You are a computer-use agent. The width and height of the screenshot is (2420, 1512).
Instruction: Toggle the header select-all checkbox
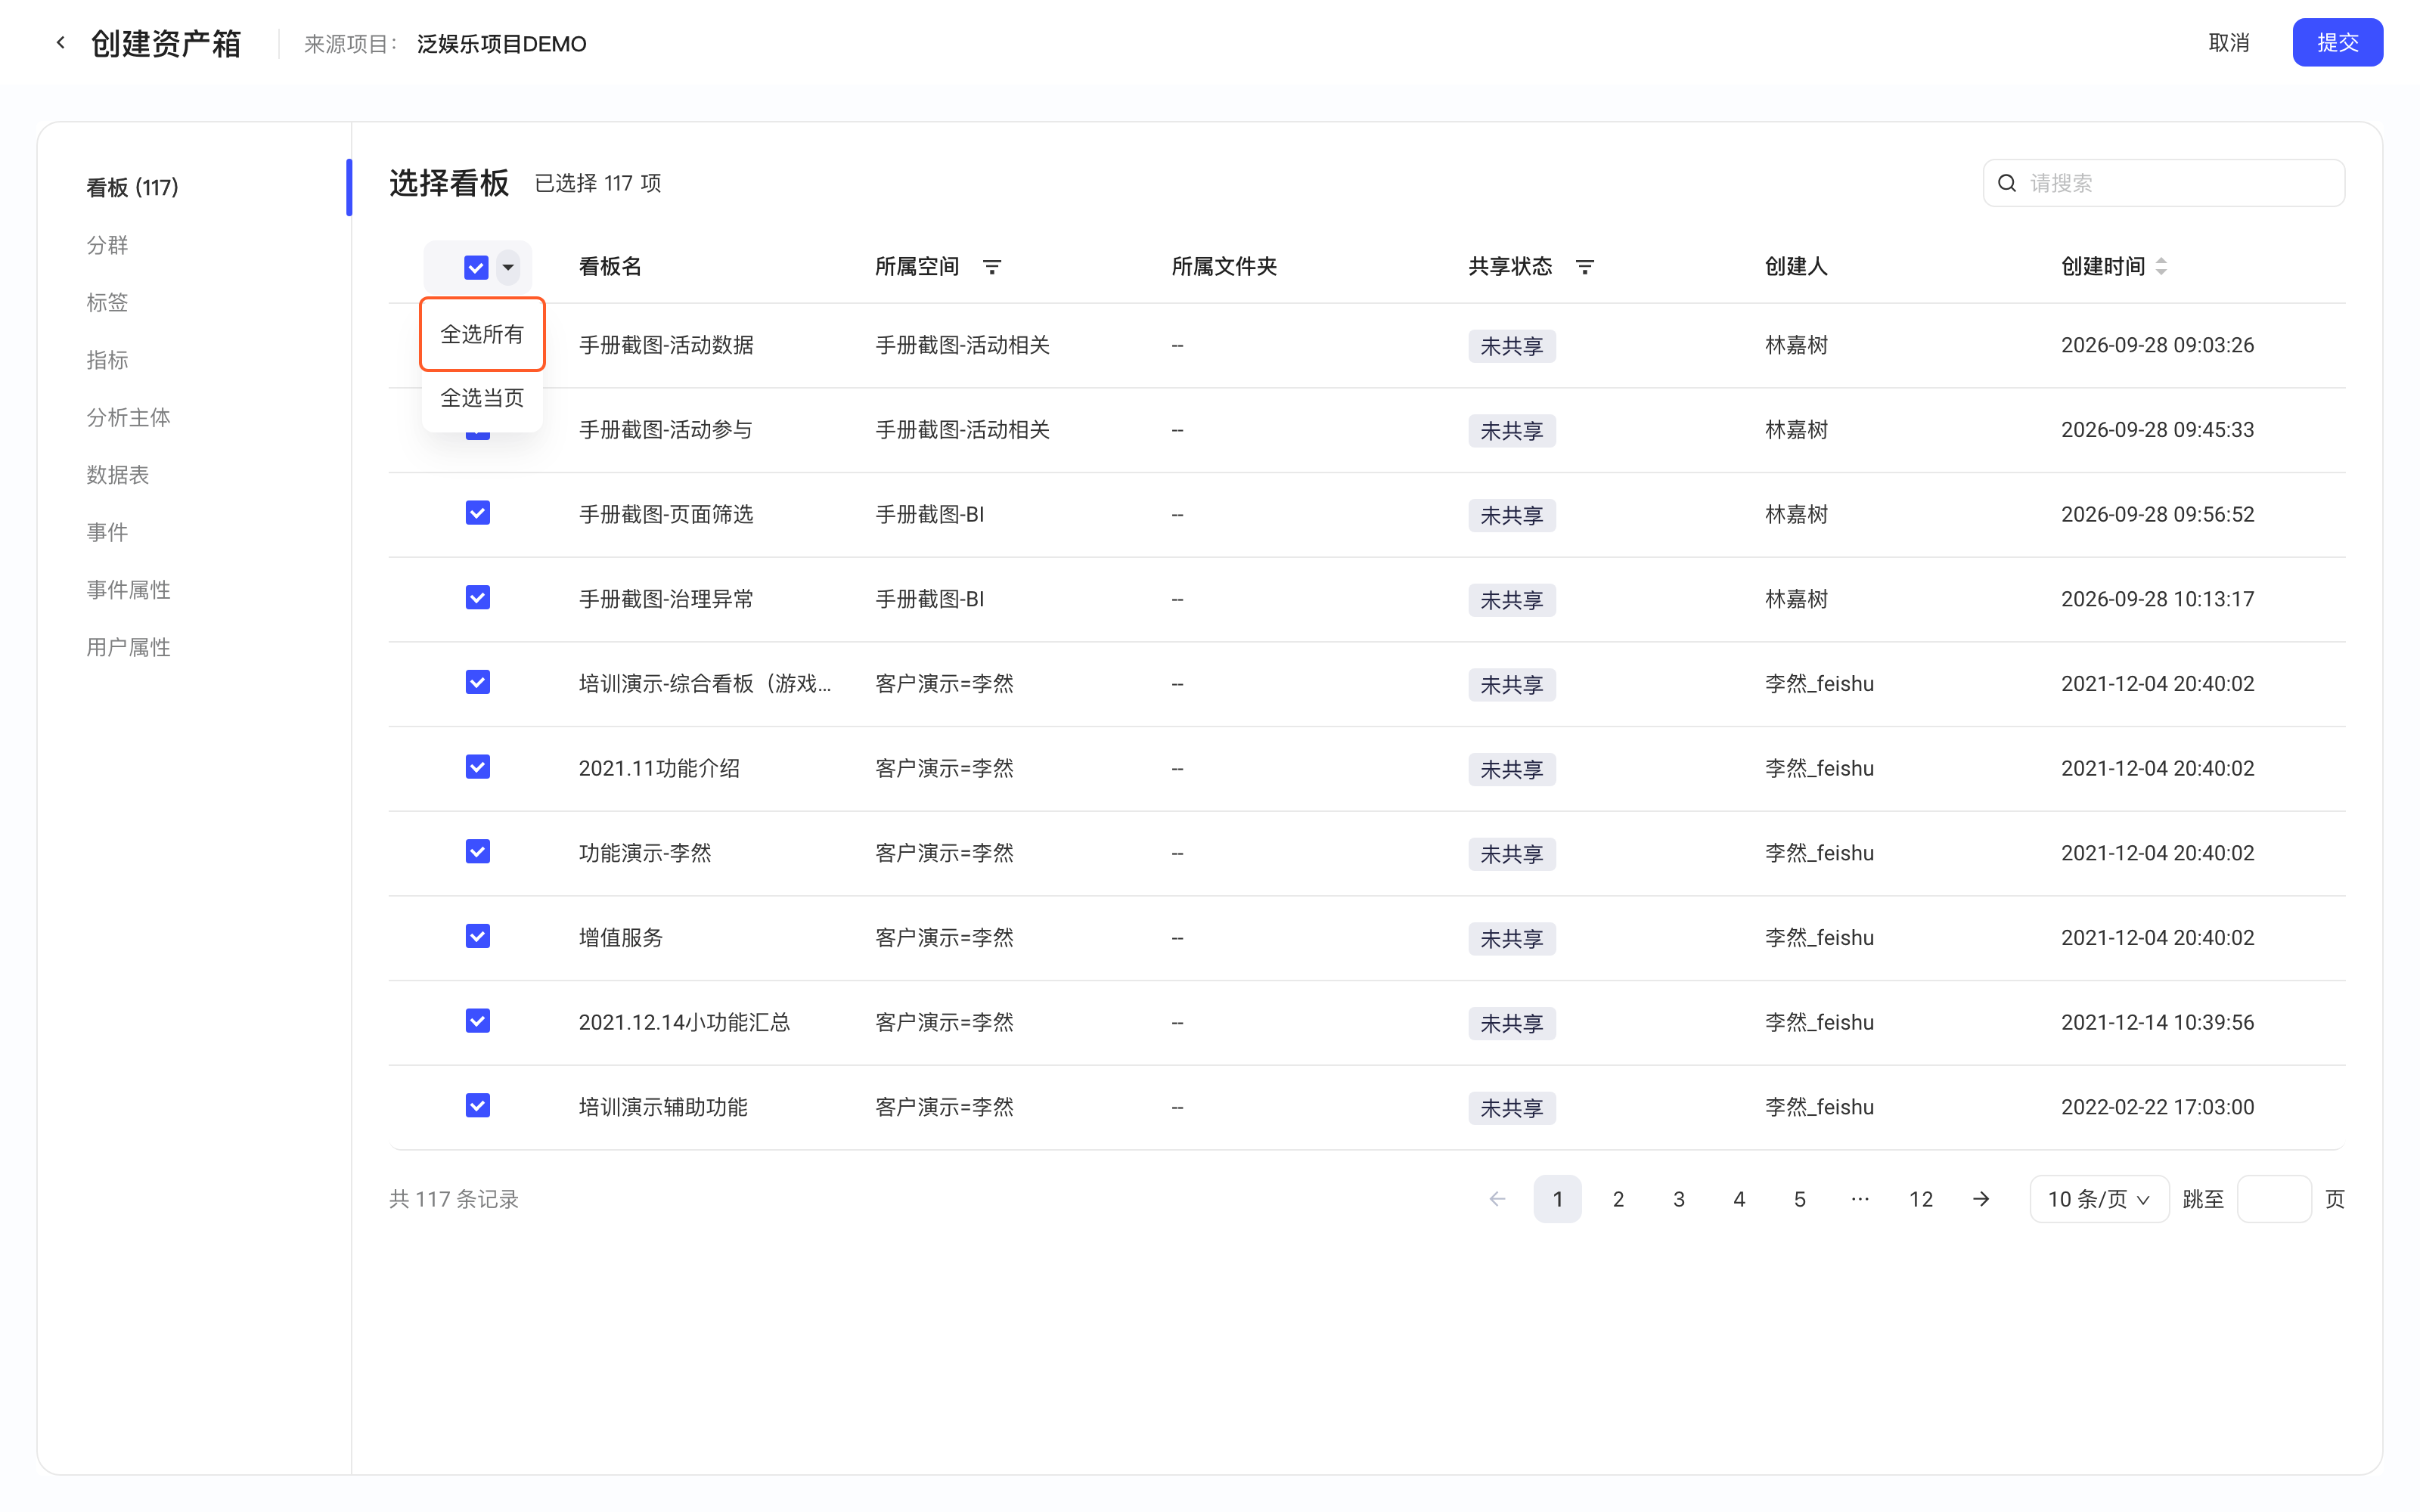click(x=476, y=267)
